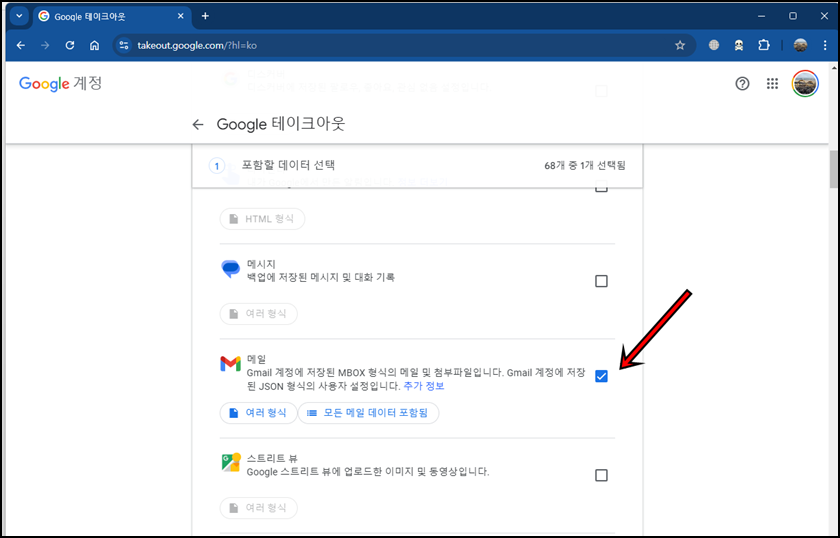This screenshot has height=538, width=840.
Task: Go to home page icon
Action: point(94,46)
